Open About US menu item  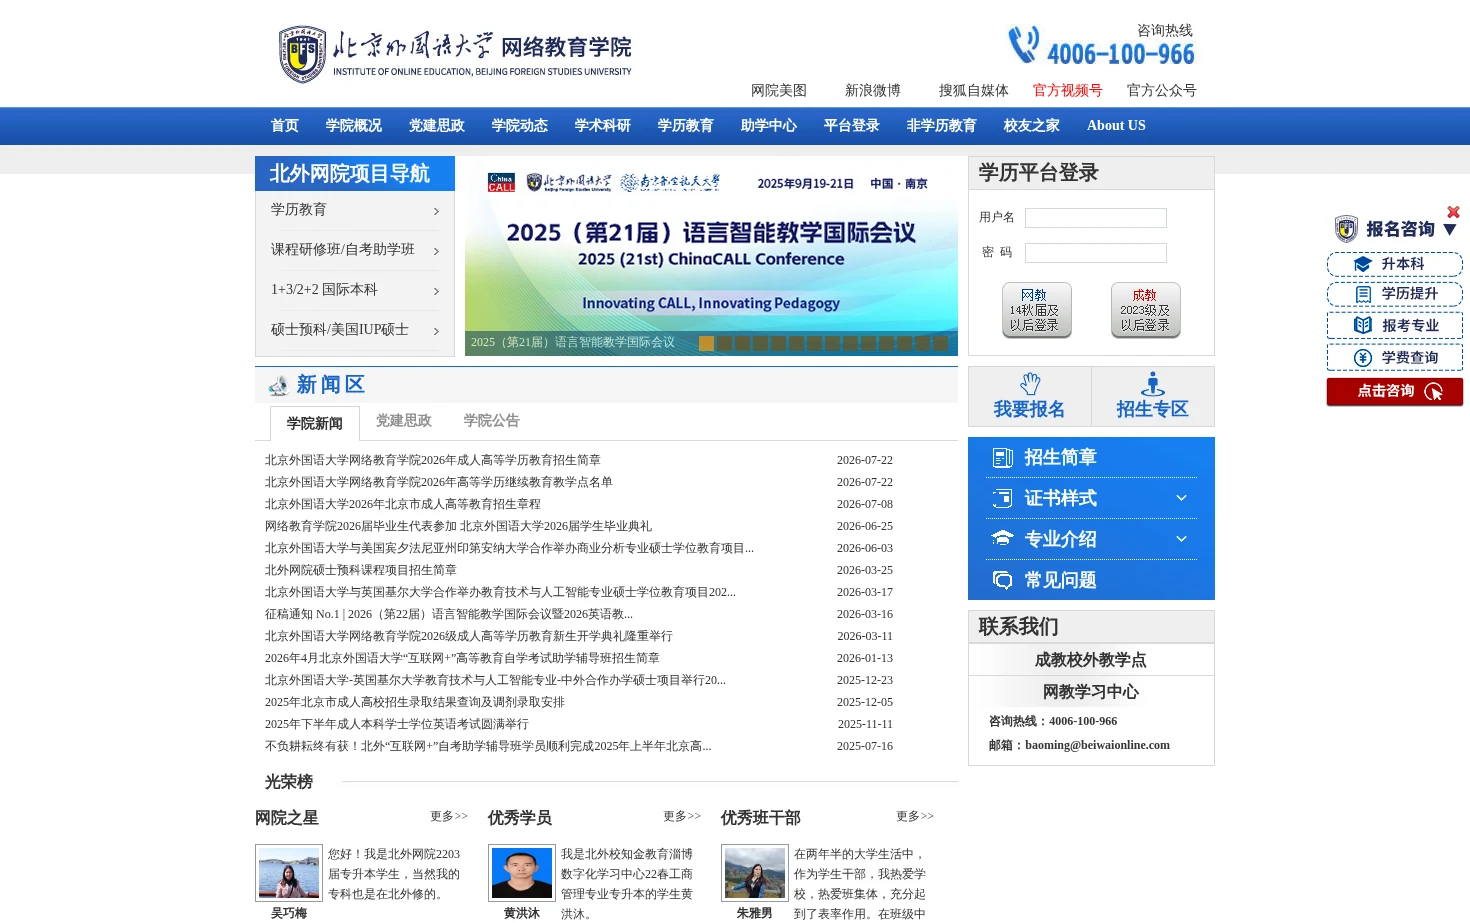pos(1116,126)
